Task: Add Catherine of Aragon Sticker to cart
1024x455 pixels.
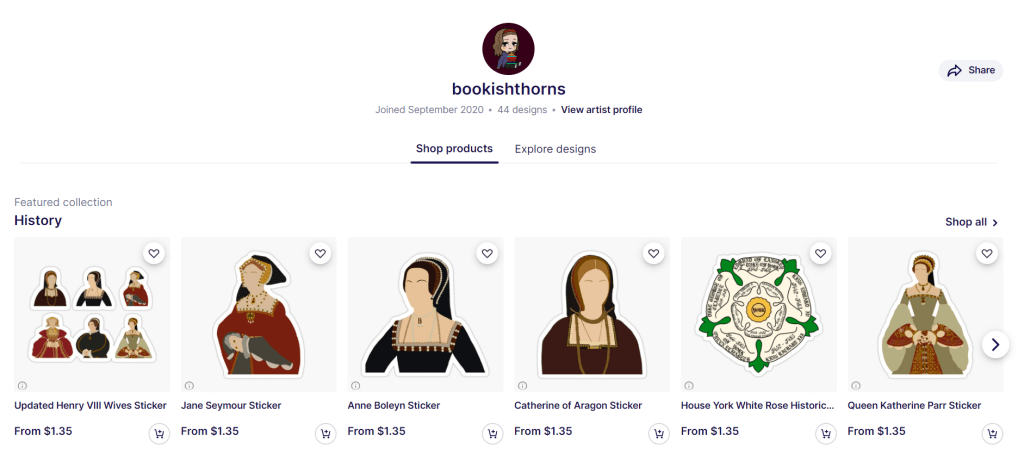Action: click(x=658, y=433)
